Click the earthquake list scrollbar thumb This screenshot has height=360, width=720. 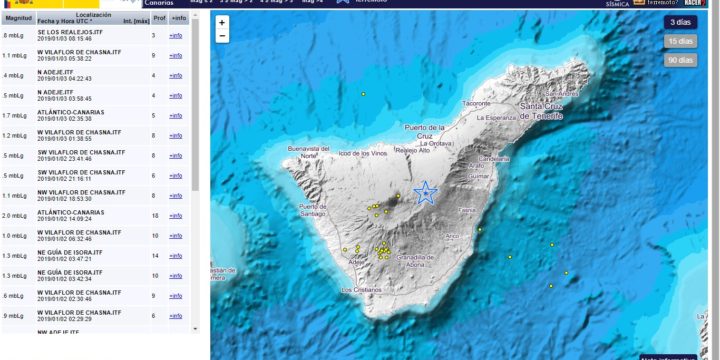[195, 105]
